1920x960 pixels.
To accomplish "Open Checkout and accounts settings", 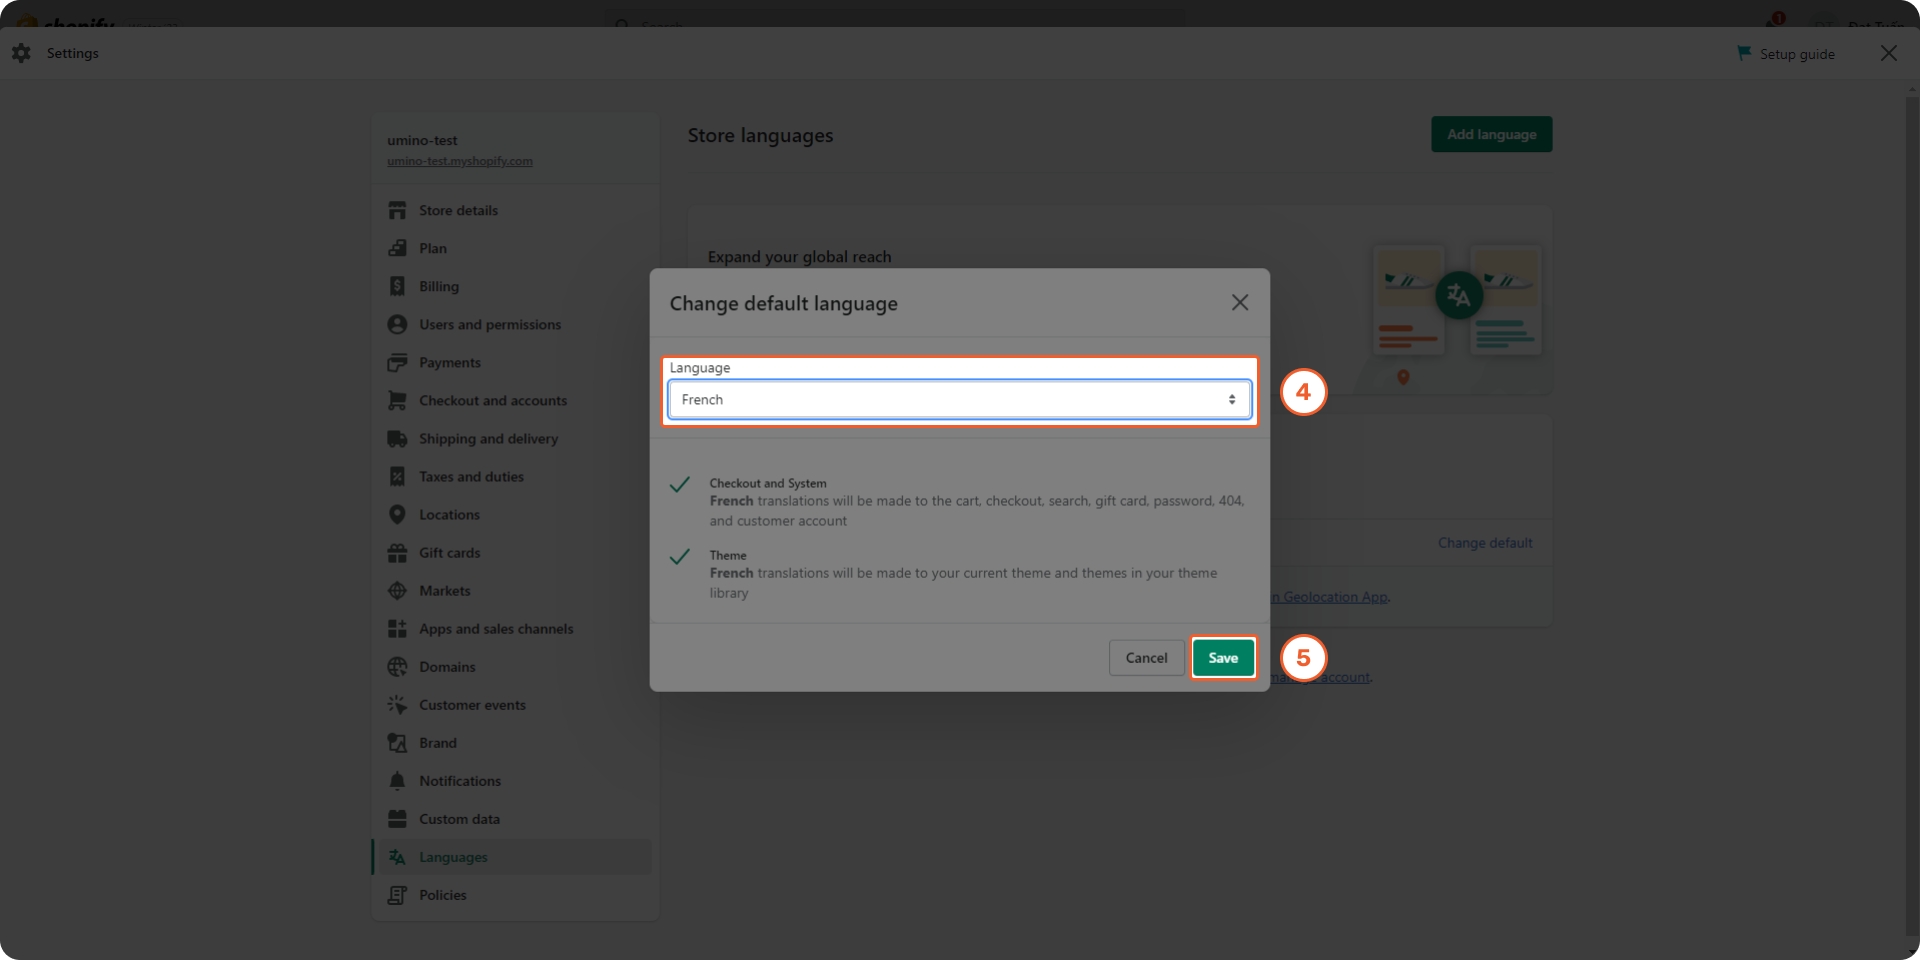I will tap(492, 401).
